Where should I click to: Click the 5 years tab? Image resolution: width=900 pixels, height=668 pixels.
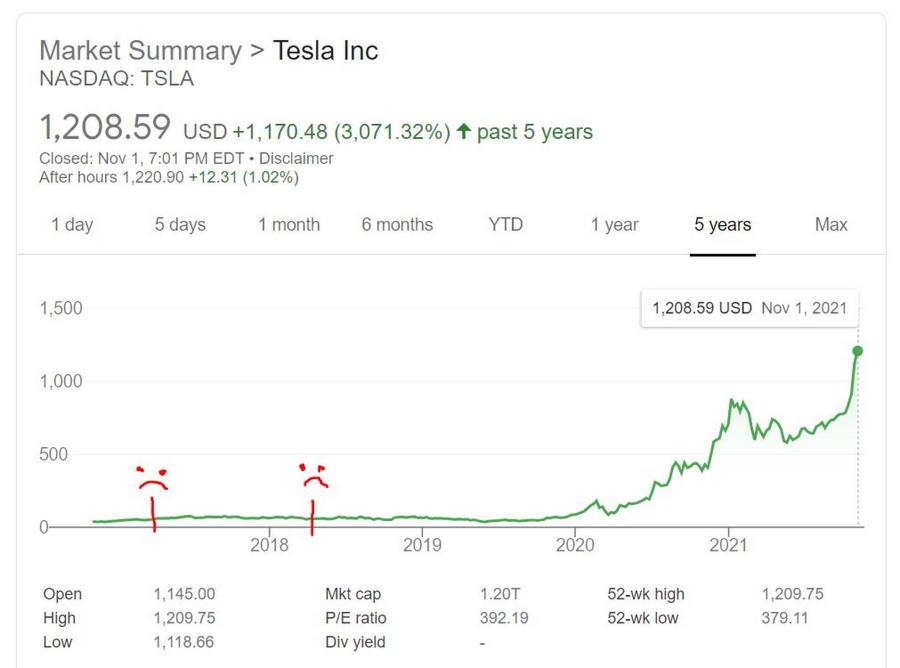[x=723, y=224]
